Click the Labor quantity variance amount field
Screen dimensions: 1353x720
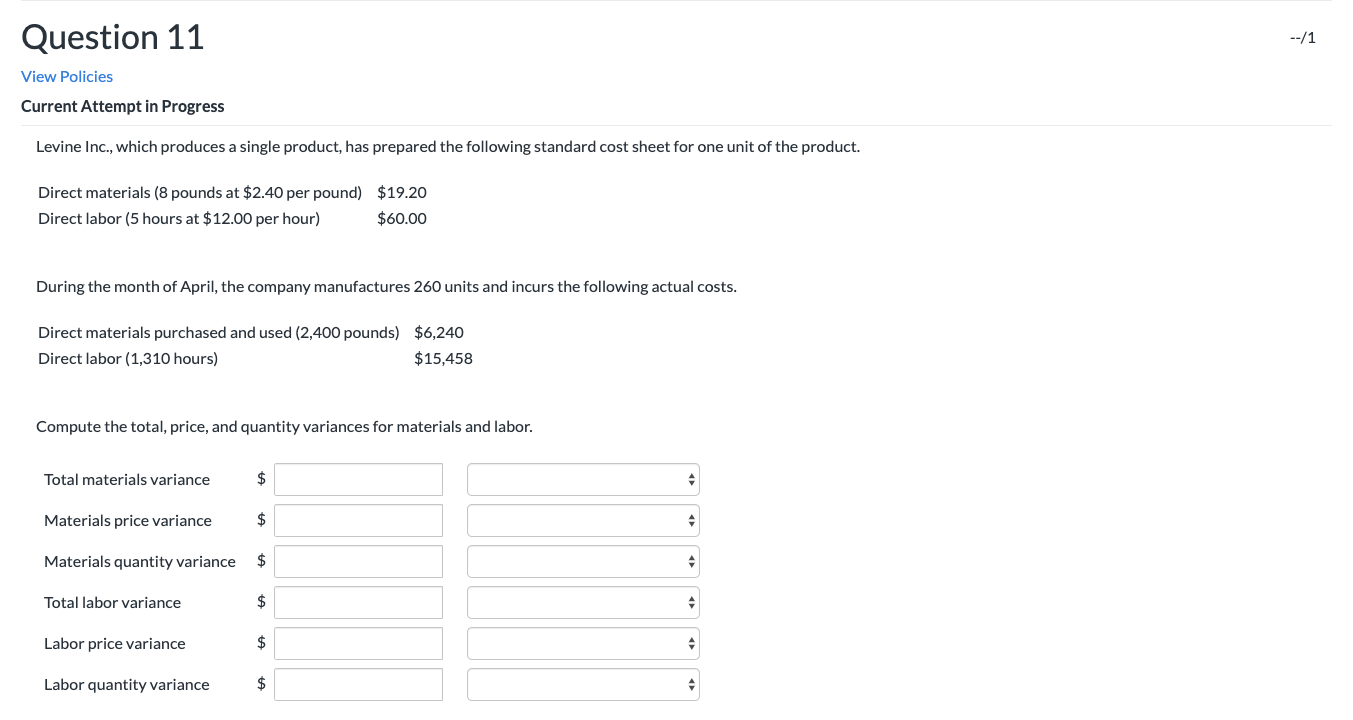point(358,684)
